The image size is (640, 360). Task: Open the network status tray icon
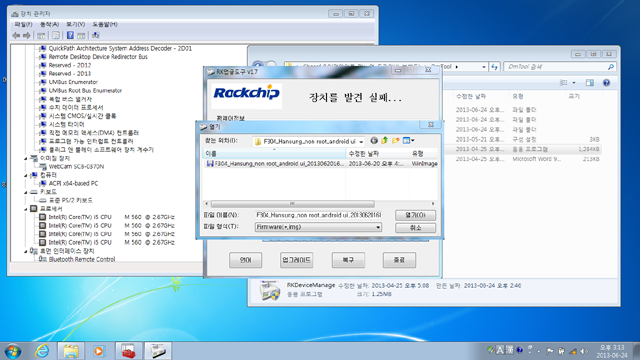click(573, 351)
